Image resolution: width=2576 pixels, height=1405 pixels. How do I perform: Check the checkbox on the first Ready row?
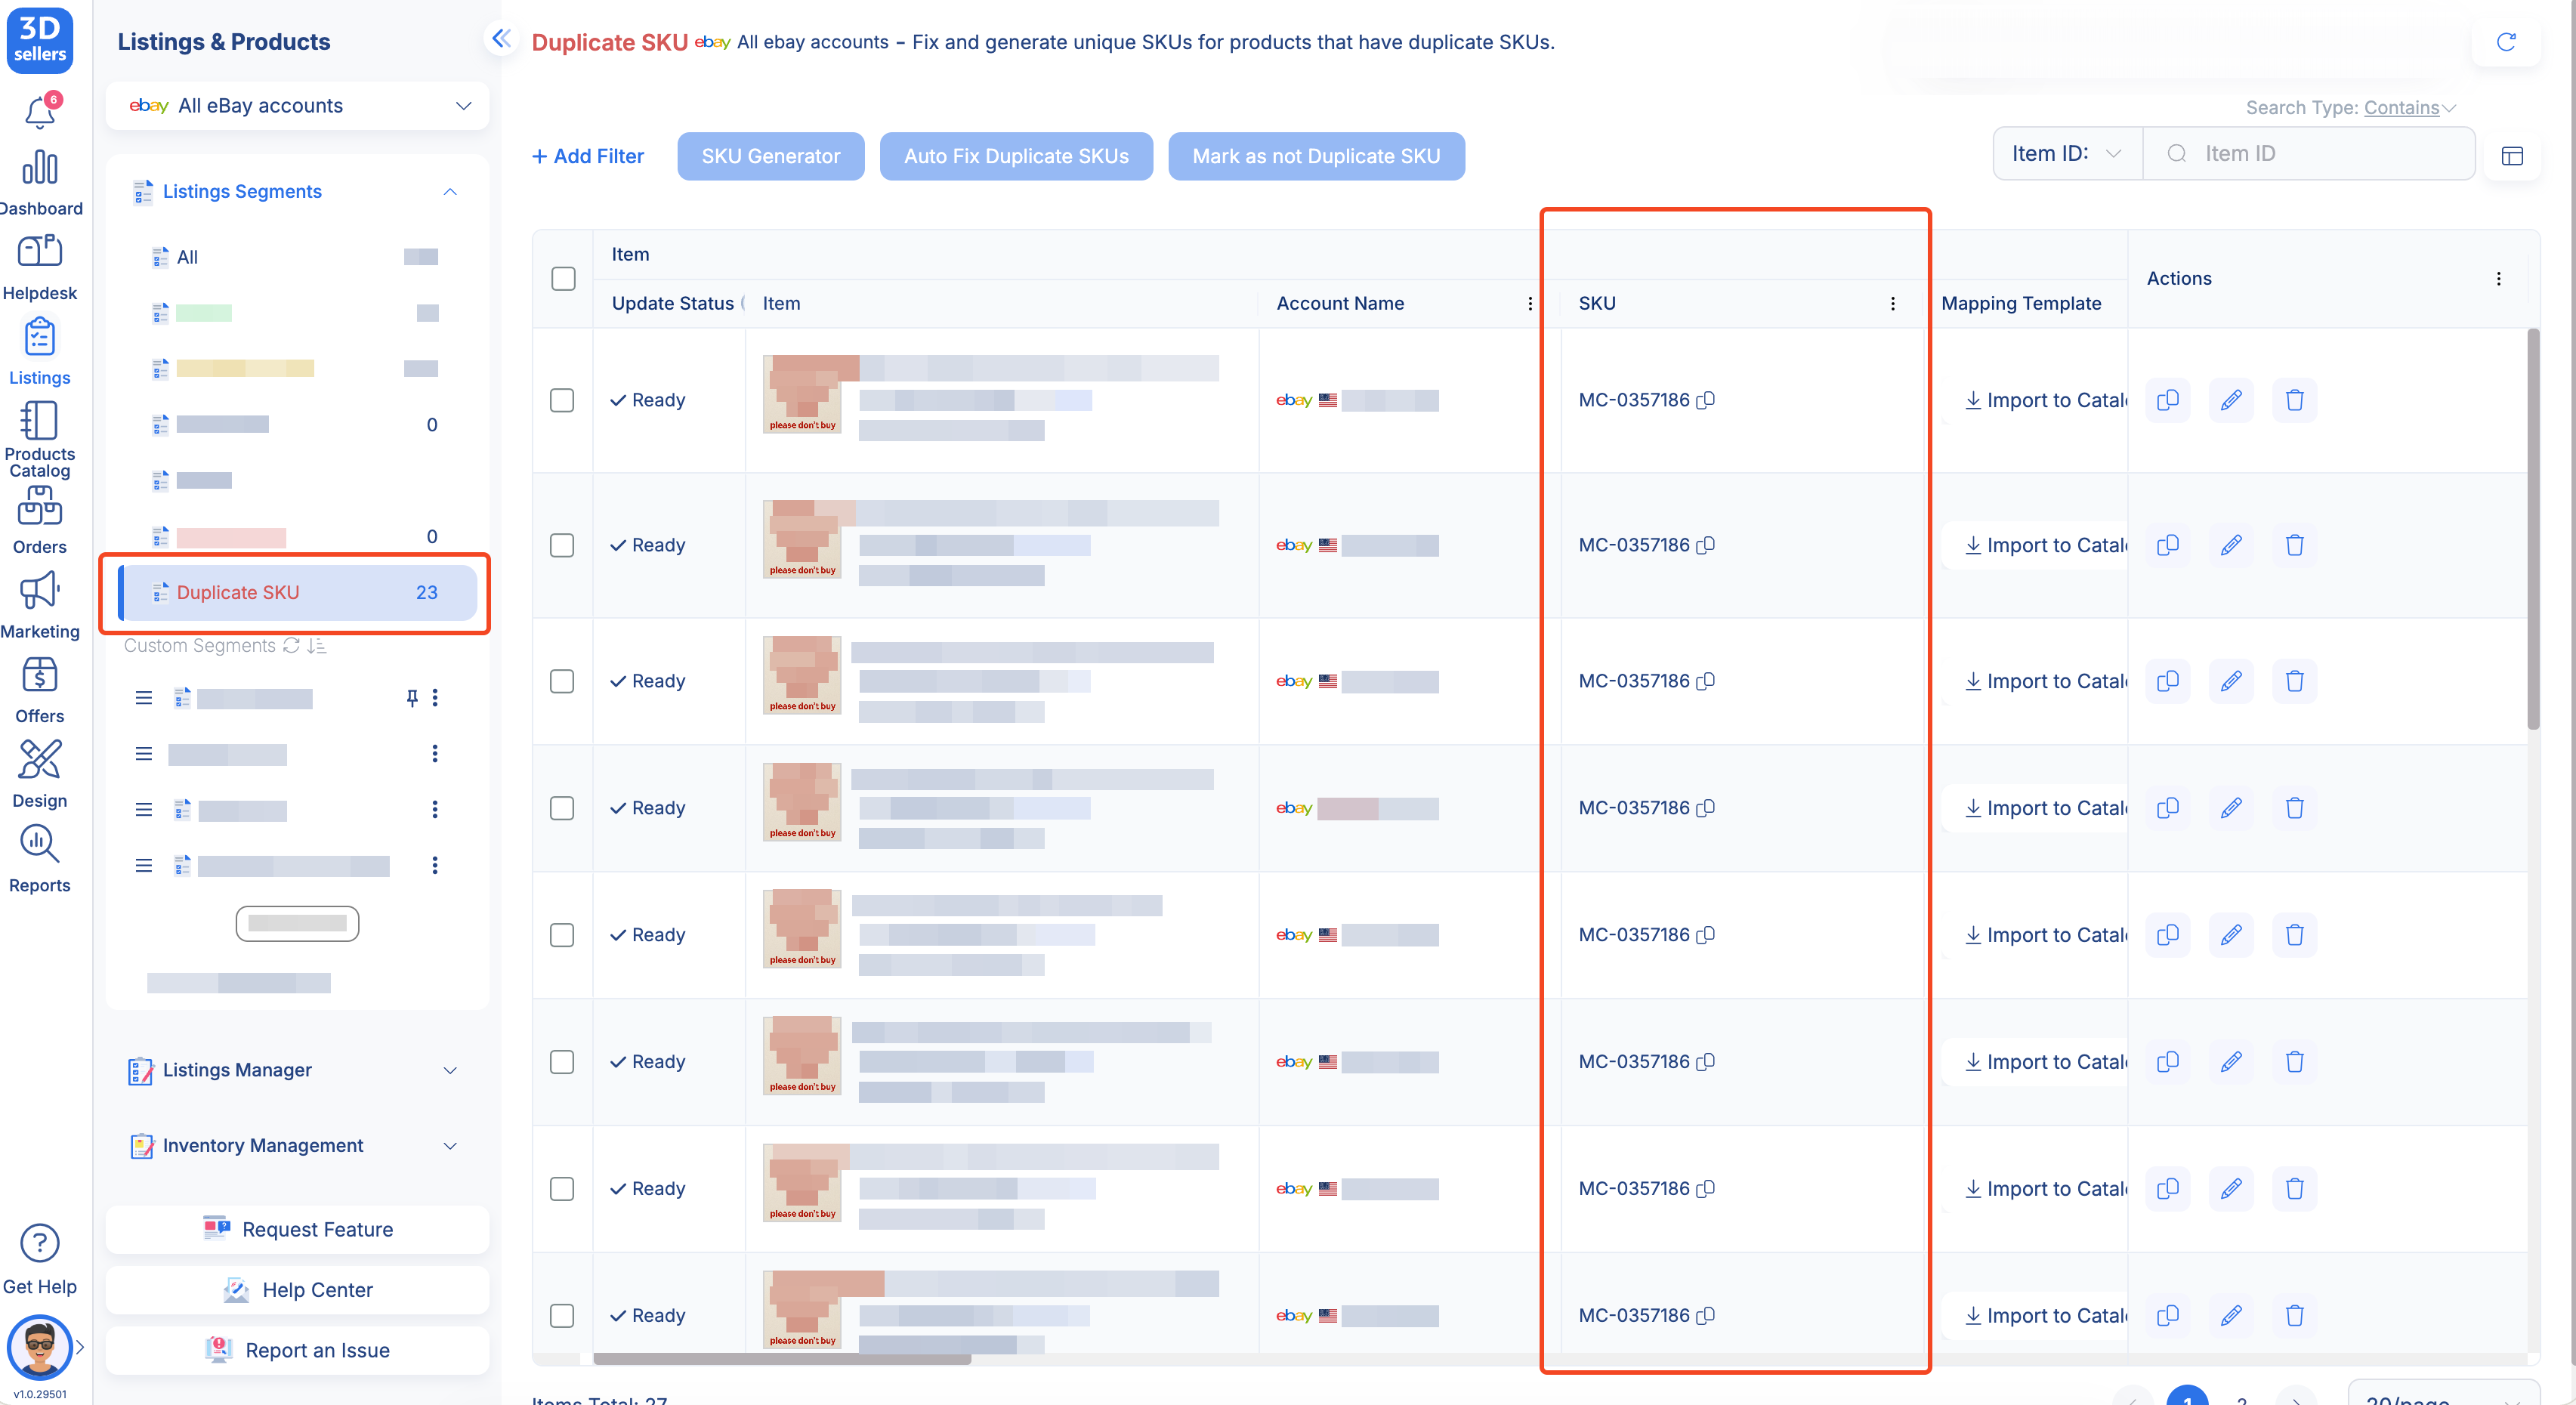tap(562, 400)
